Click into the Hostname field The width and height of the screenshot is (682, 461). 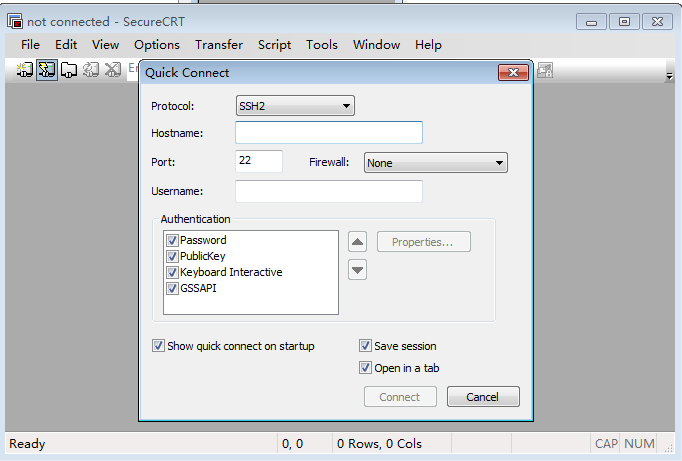click(x=329, y=133)
